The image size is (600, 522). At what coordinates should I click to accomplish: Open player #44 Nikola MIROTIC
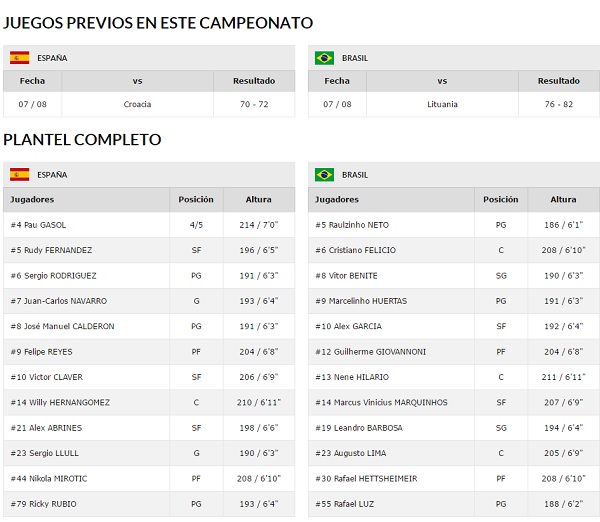pyautogui.click(x=49, y=479)
